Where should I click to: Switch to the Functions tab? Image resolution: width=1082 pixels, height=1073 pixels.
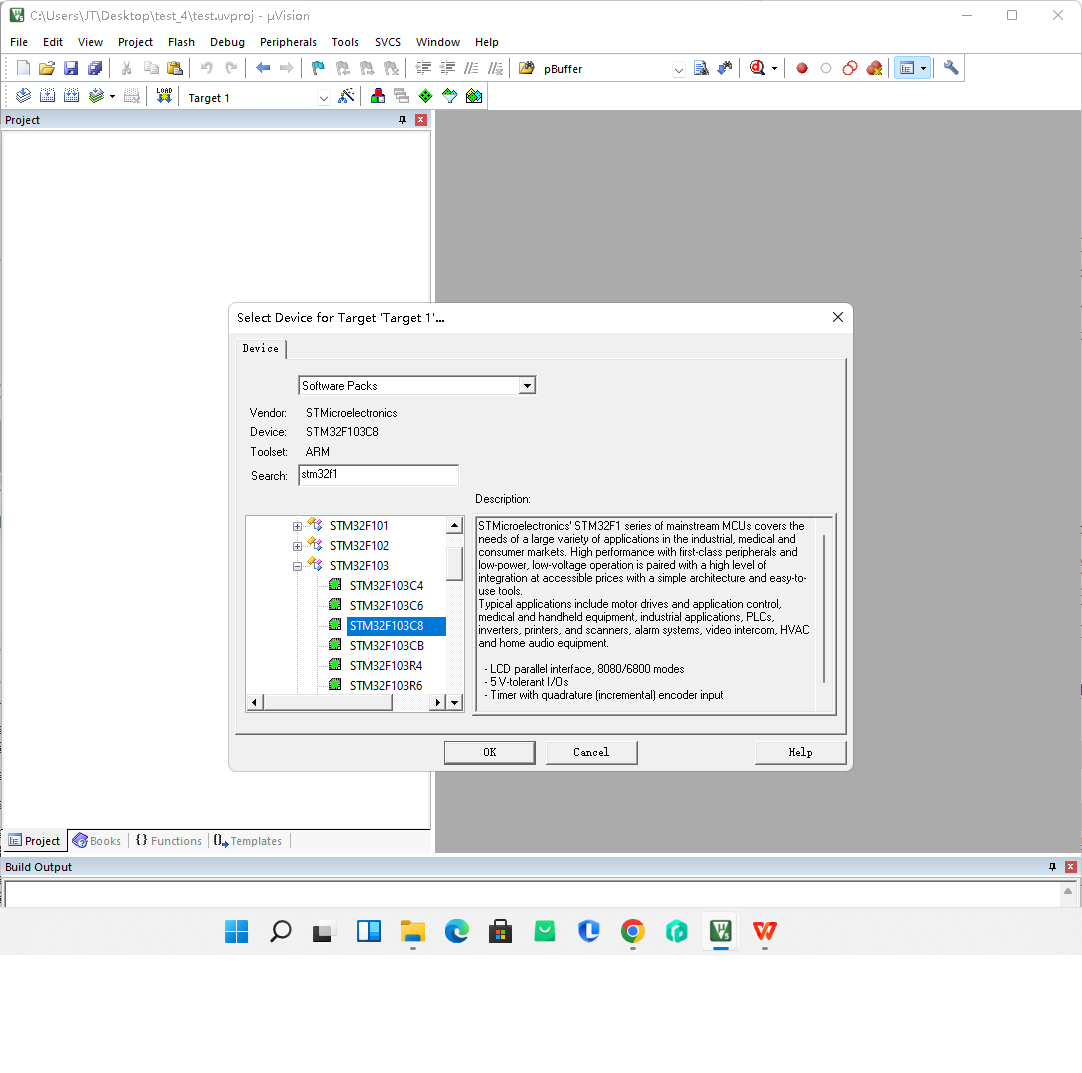[169, 840]
